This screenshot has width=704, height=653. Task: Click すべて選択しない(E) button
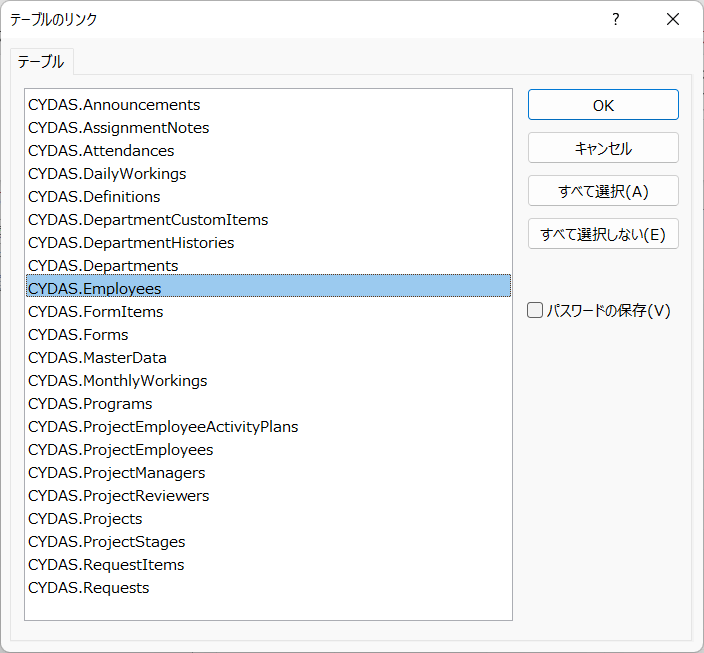coord(603,234)
